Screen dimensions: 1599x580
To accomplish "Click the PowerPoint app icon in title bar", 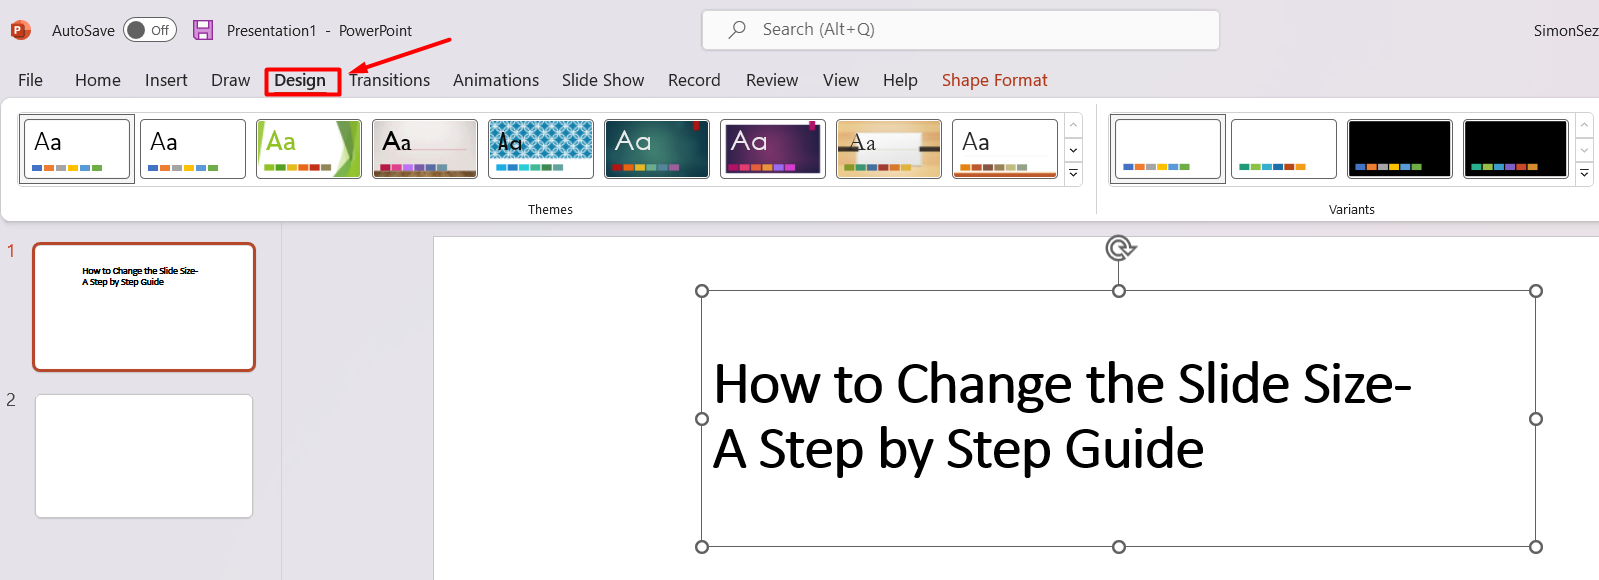I will tap(20, 30).
